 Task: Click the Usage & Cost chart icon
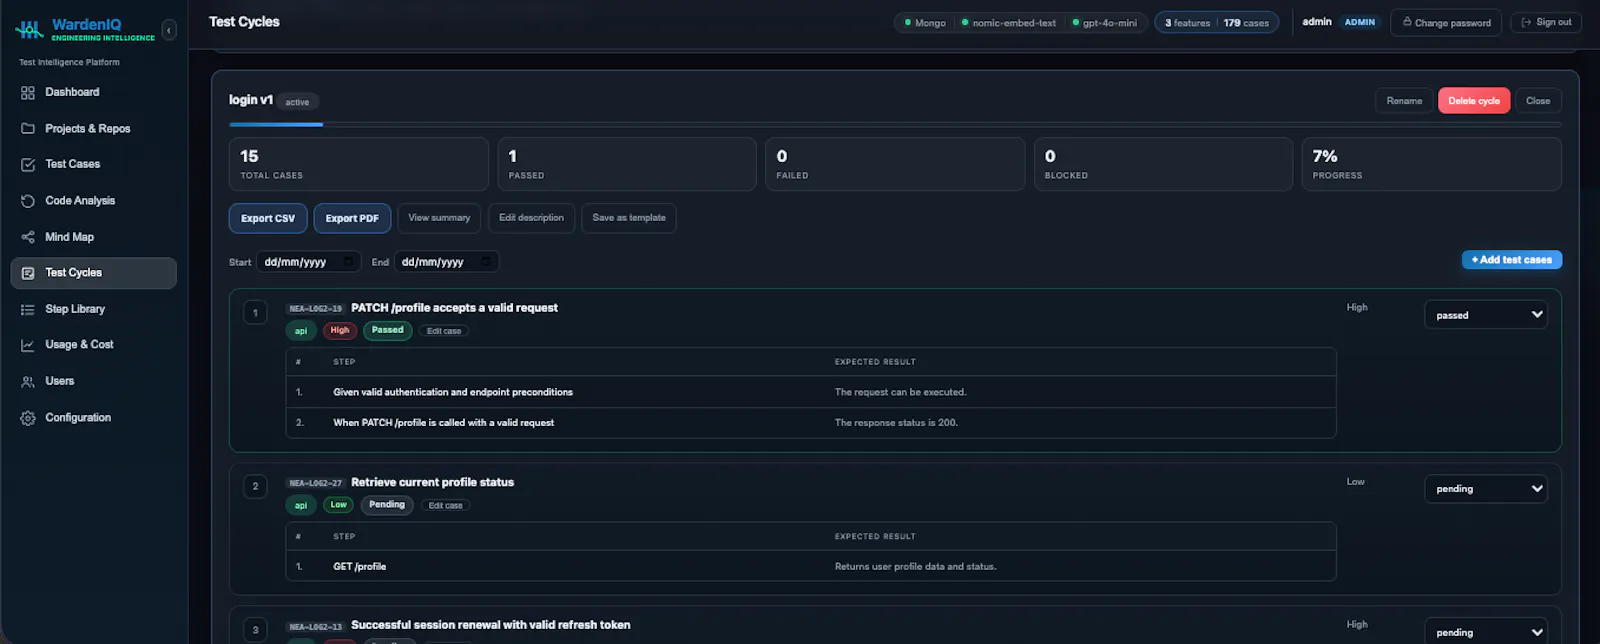click(28, 345)
